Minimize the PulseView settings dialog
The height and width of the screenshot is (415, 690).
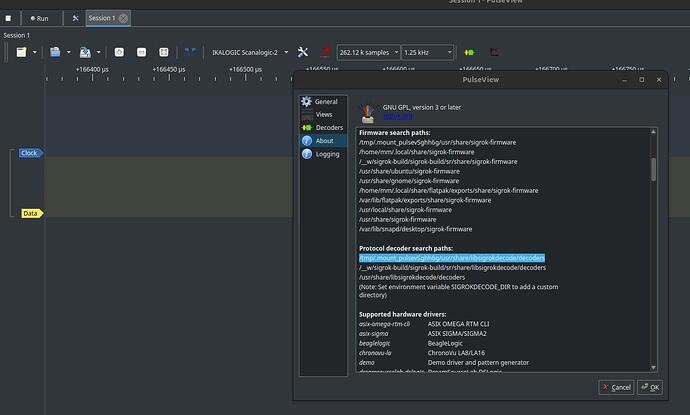tap(624, 80)
